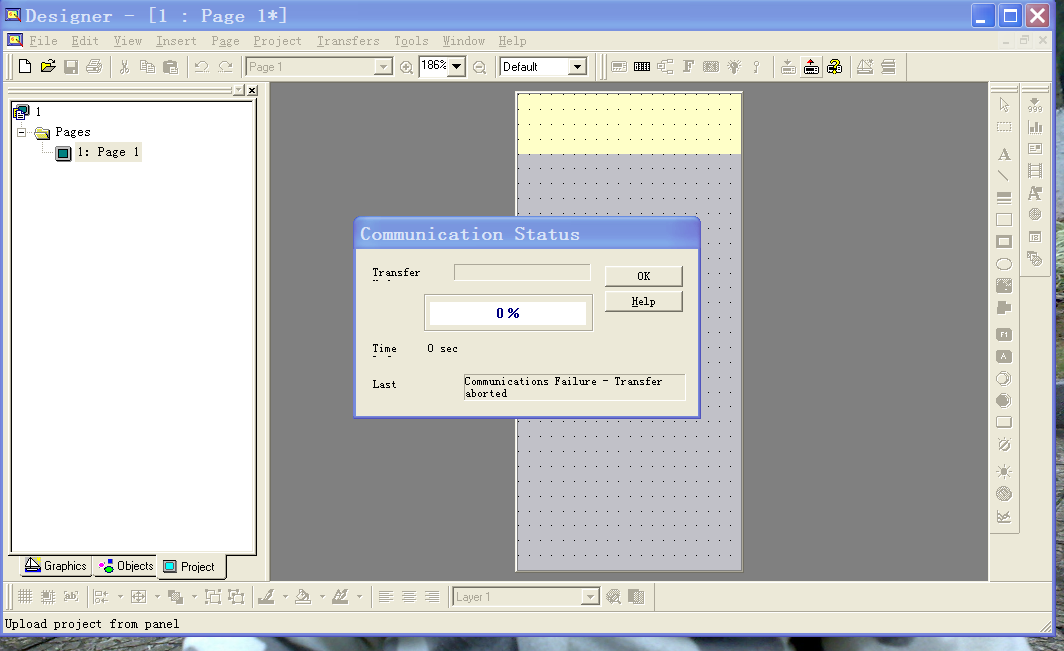Open the Project menu
The image size is (1064, 651).
click(277, 41)
